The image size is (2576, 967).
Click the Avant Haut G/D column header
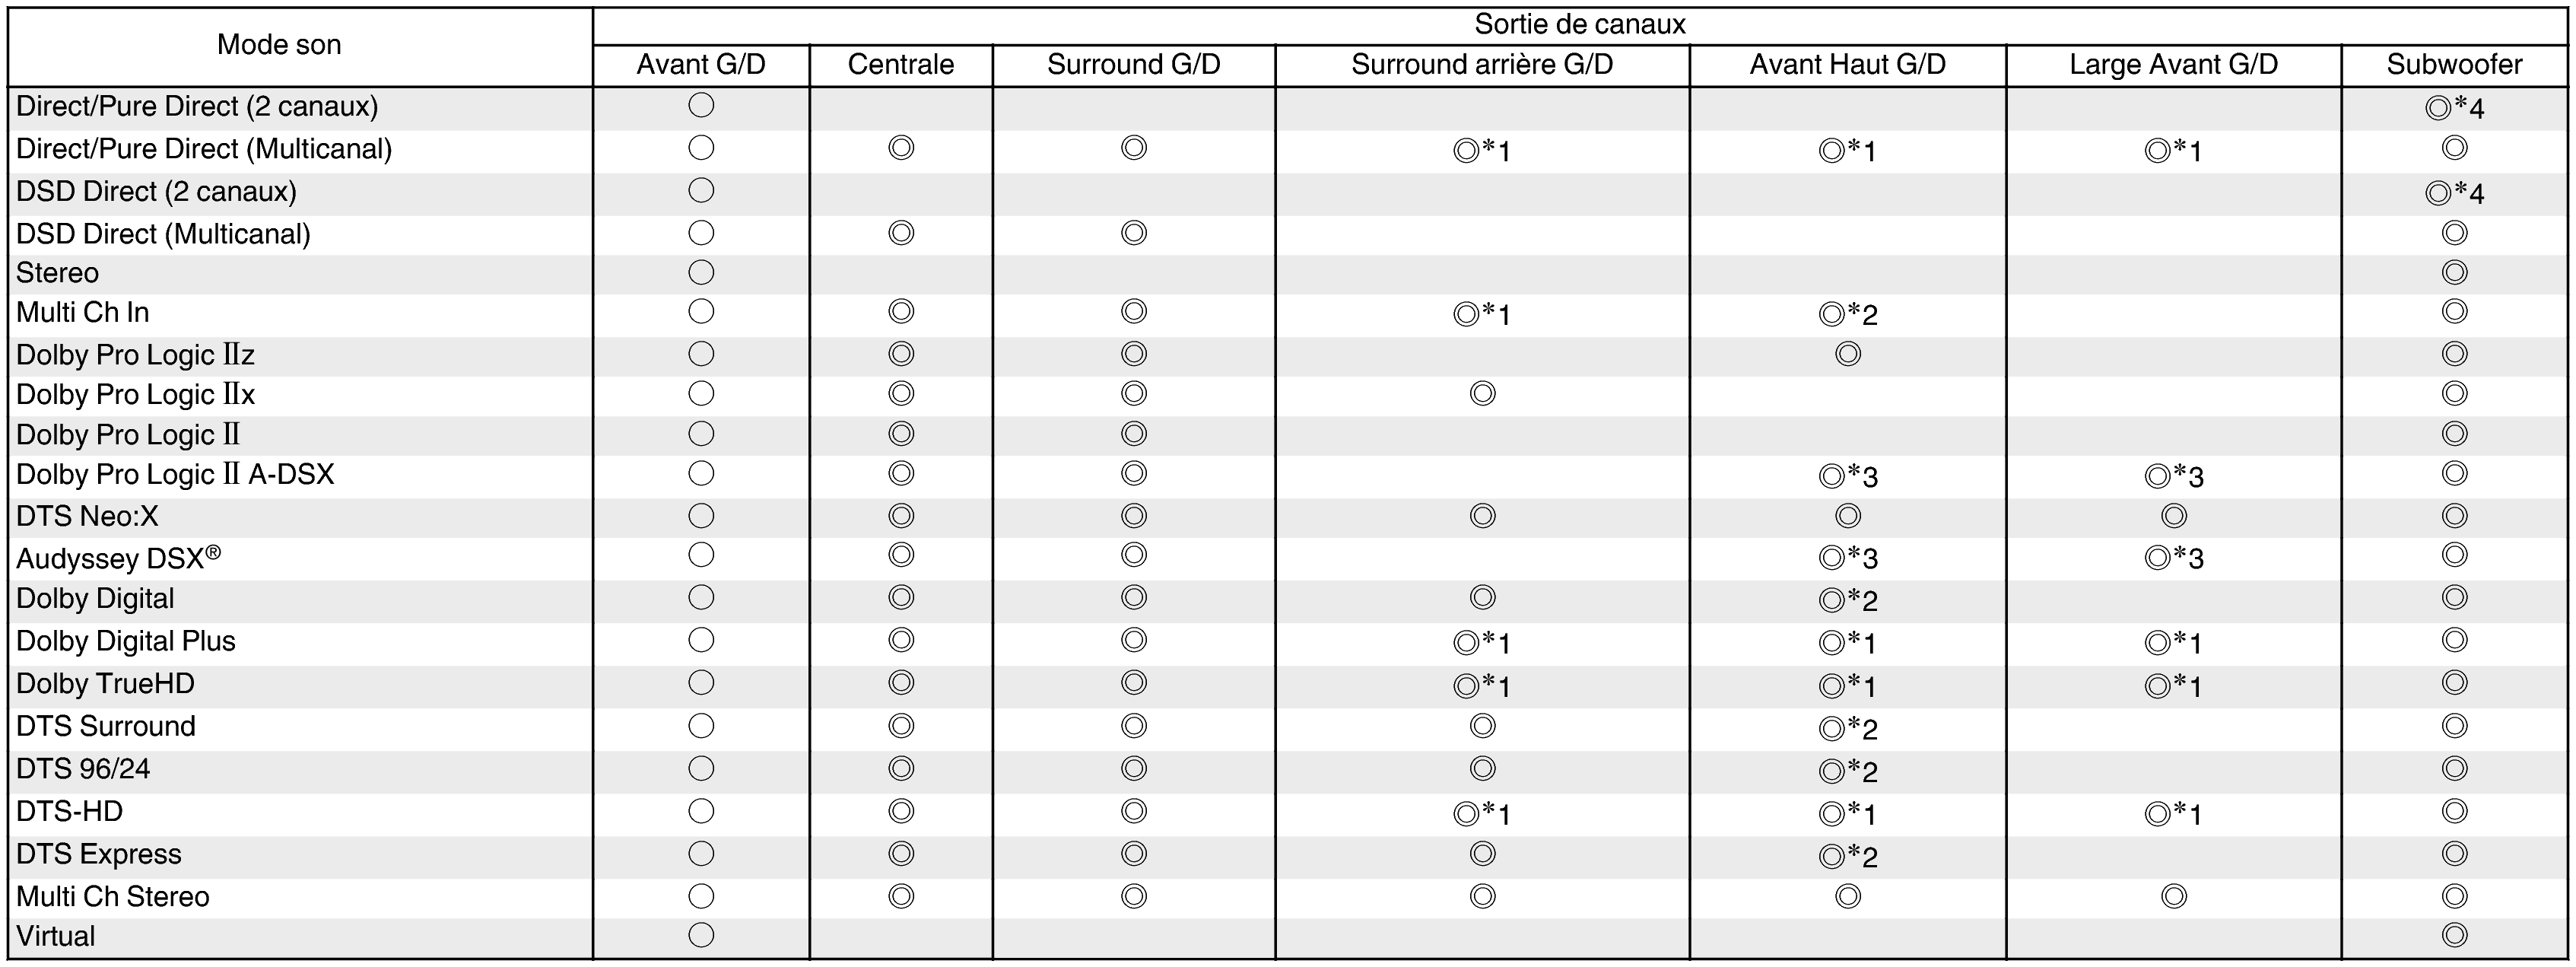coord(1847,65)
